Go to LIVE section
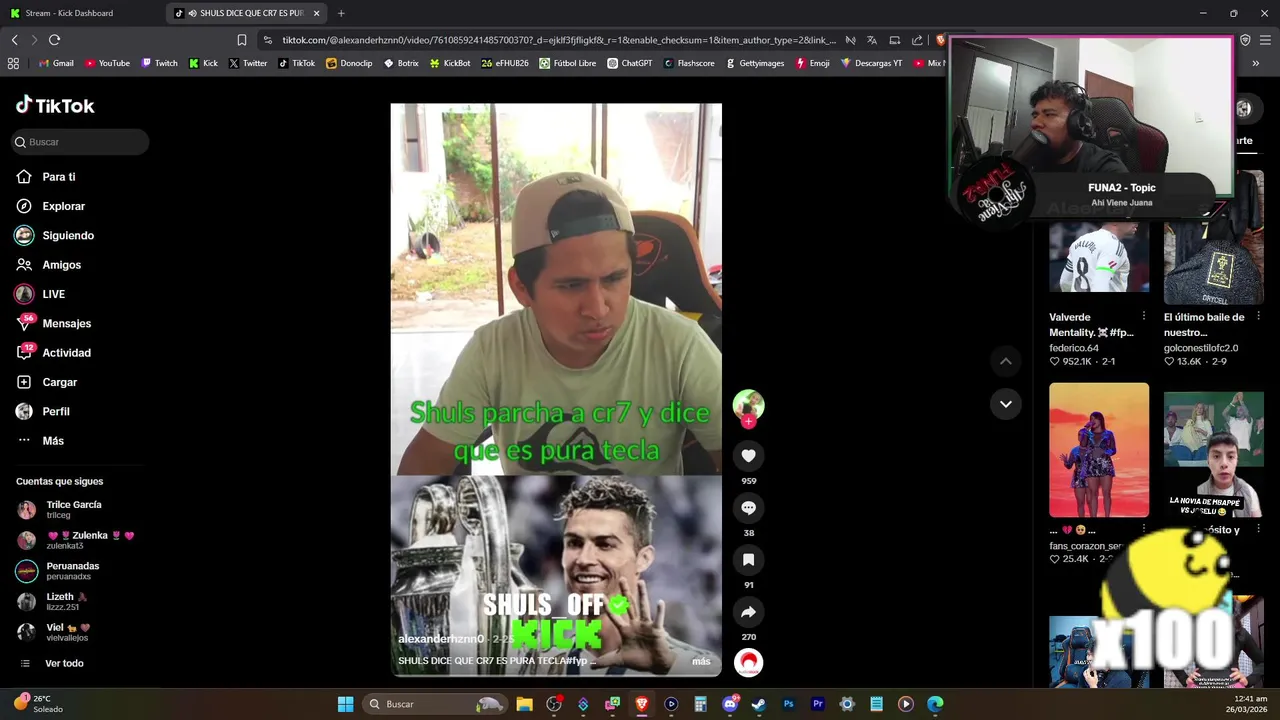This screenshot has height=720, width=1280. click(53, 294)
